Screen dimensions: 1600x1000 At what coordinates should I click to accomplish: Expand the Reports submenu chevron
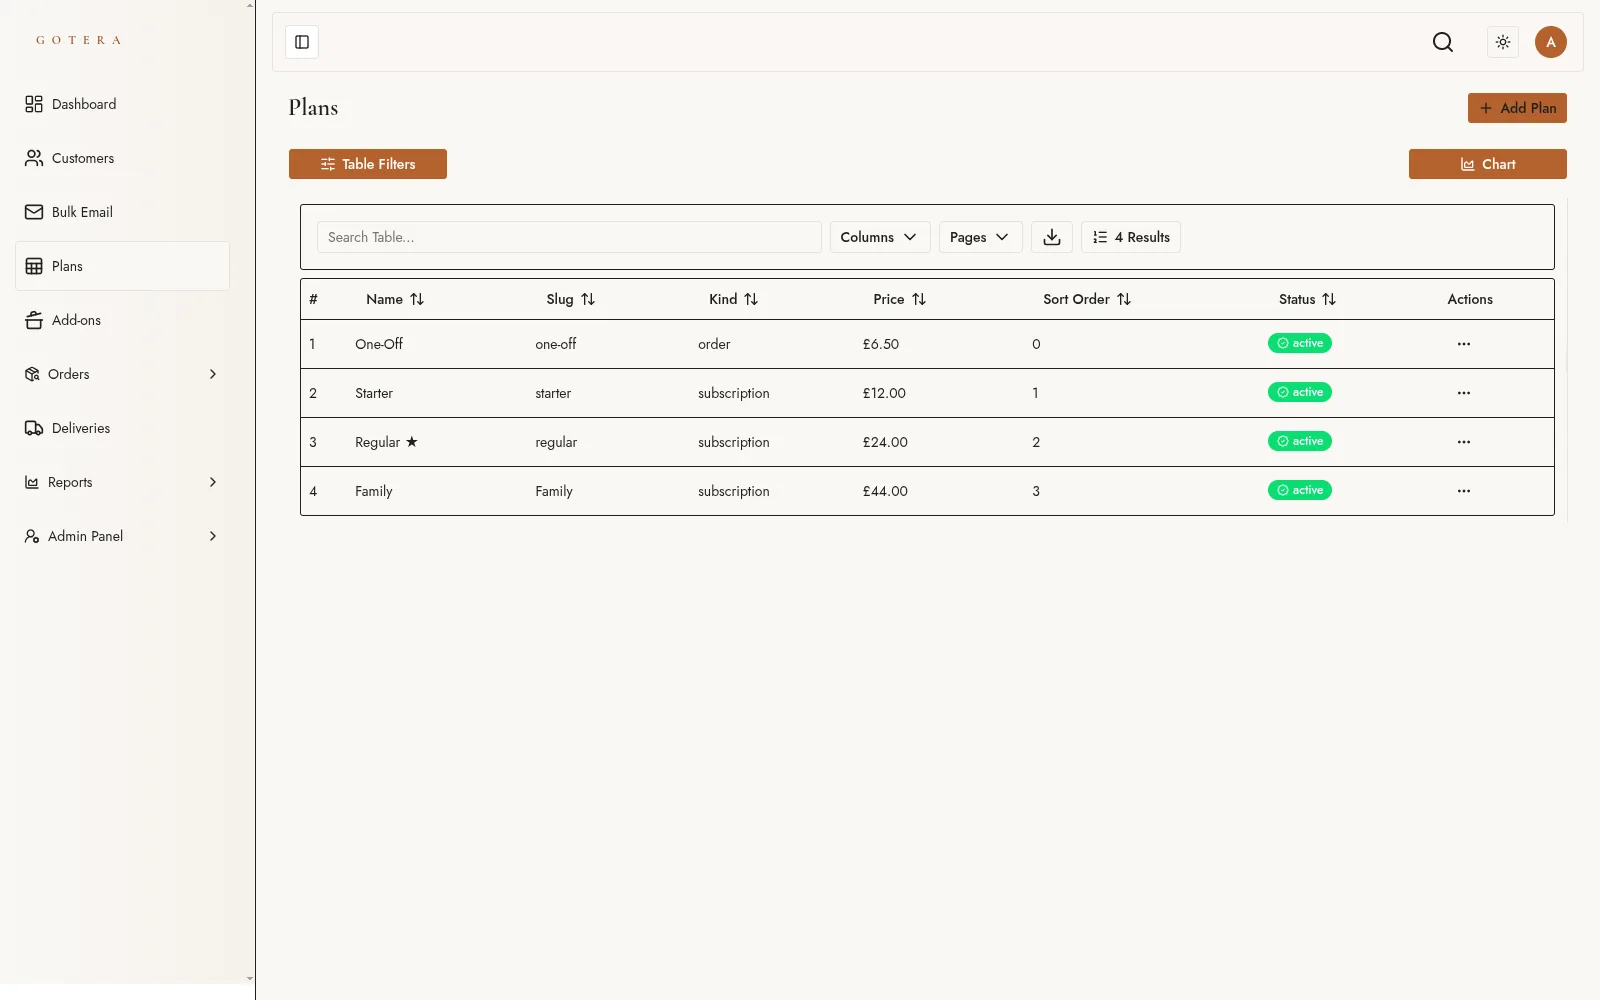(x=213, y=482)
